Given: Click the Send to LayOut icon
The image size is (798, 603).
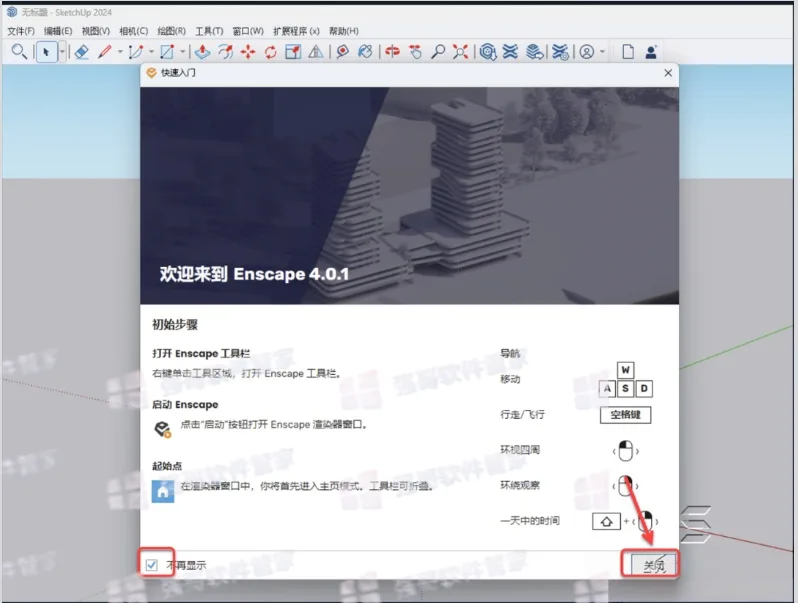Looking at the screenshot, I should tap(534, 52).
